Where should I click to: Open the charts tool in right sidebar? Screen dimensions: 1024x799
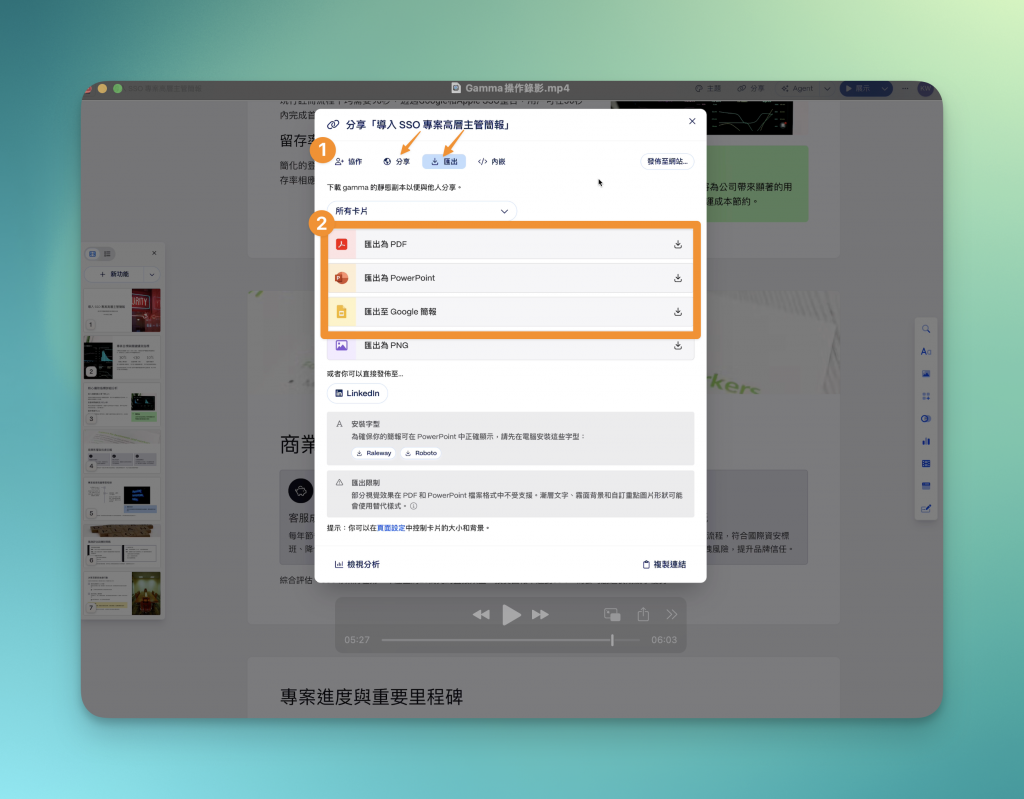[926, 441]
